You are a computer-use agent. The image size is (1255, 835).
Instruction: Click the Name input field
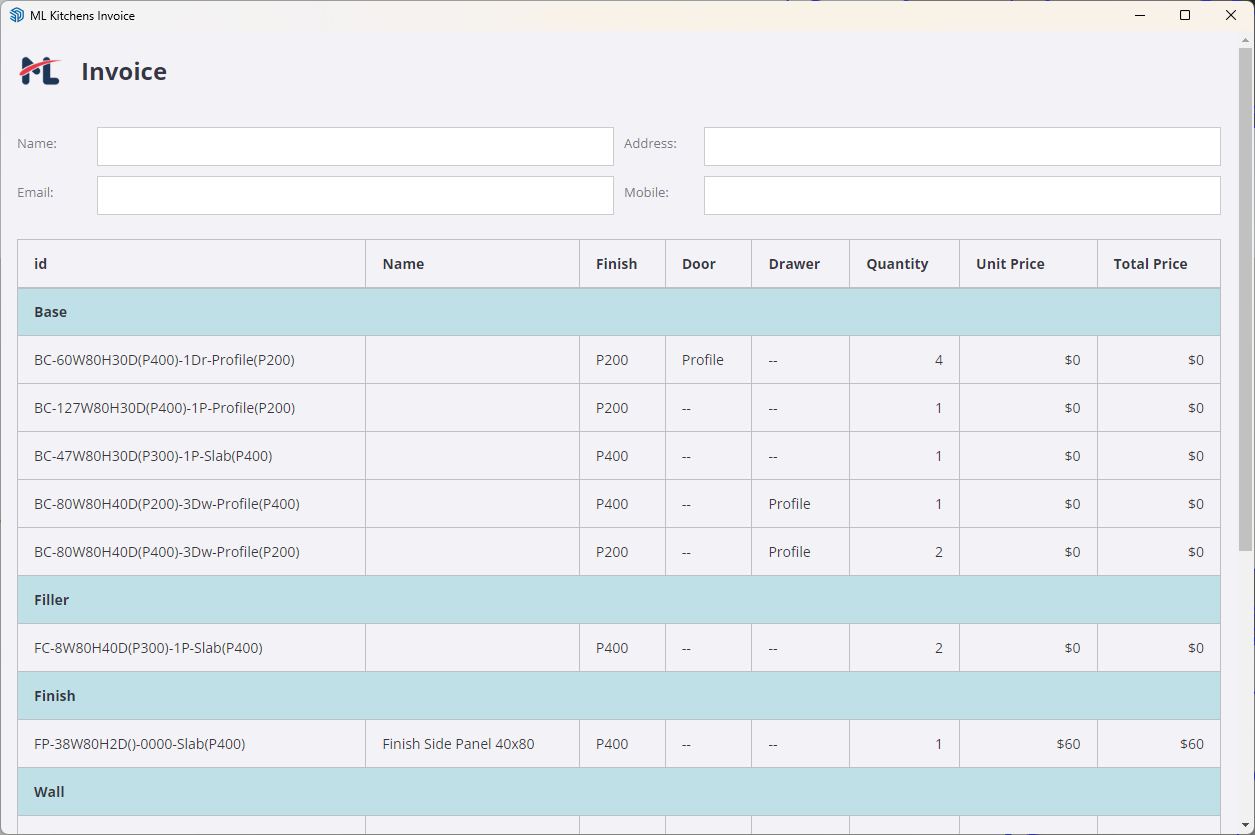pyautogui.click(x=354, y=146)
